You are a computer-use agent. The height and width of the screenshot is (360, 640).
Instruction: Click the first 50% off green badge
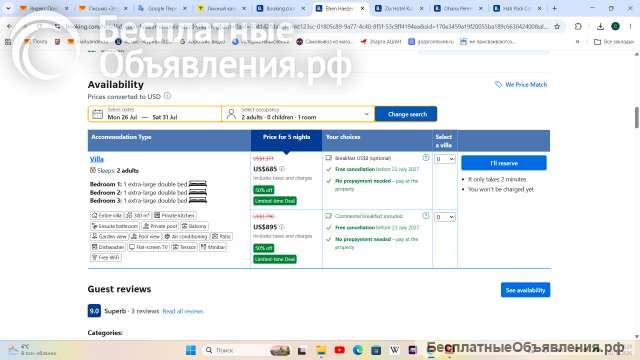pos(264,190)
